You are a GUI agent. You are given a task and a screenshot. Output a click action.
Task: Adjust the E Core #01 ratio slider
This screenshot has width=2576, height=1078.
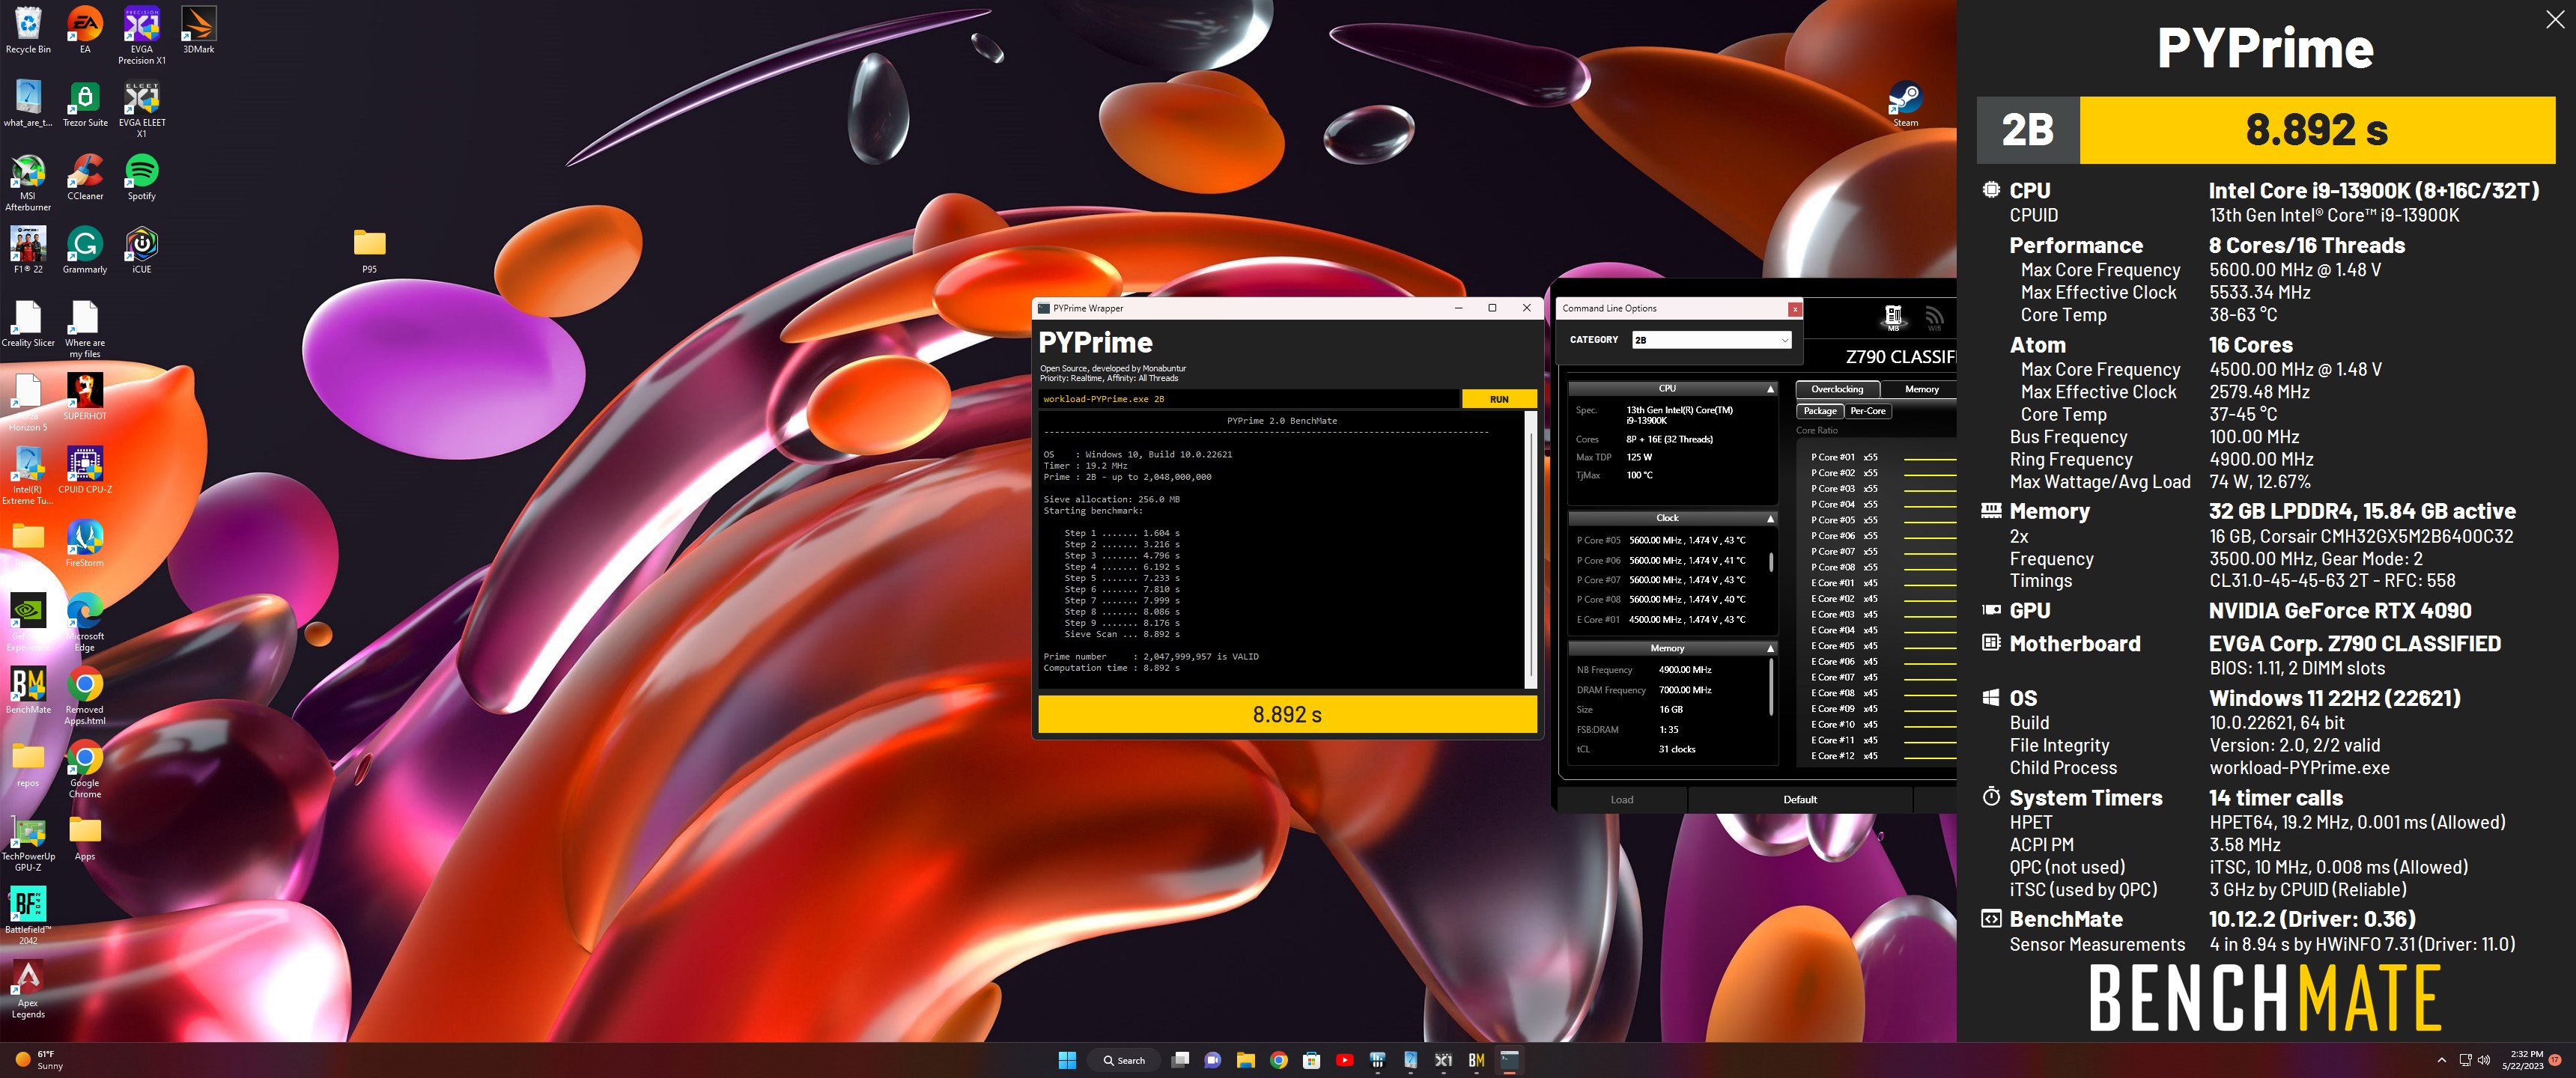[x=1929, y=583]
